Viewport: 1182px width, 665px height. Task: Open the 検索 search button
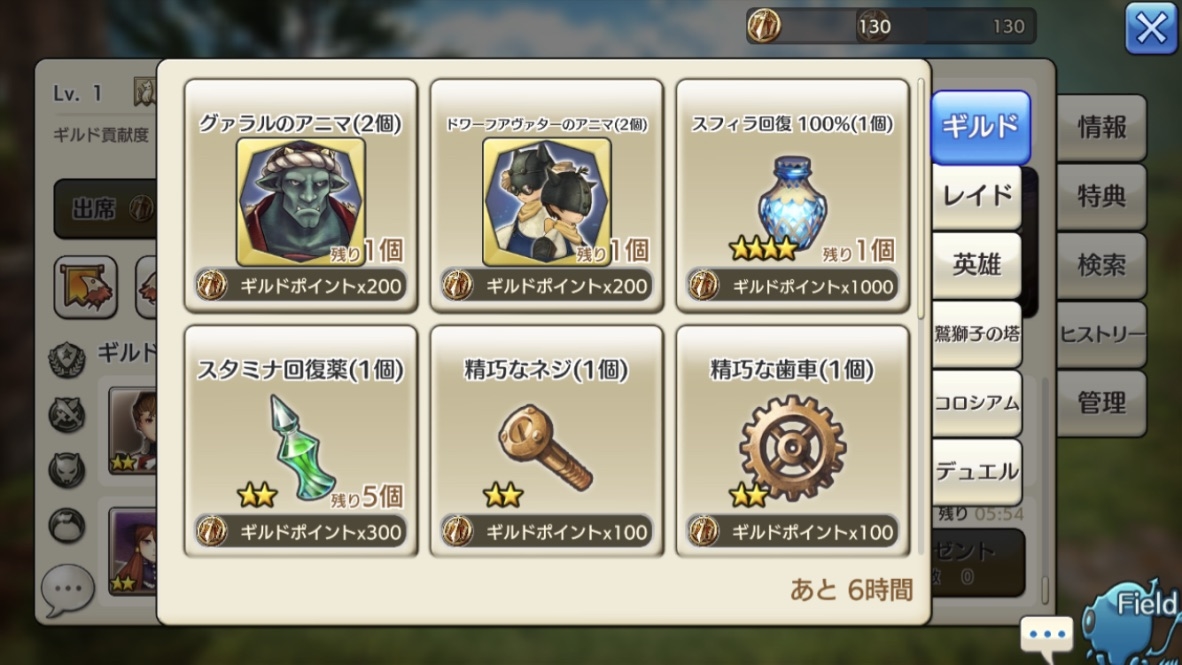point(1101,265)
